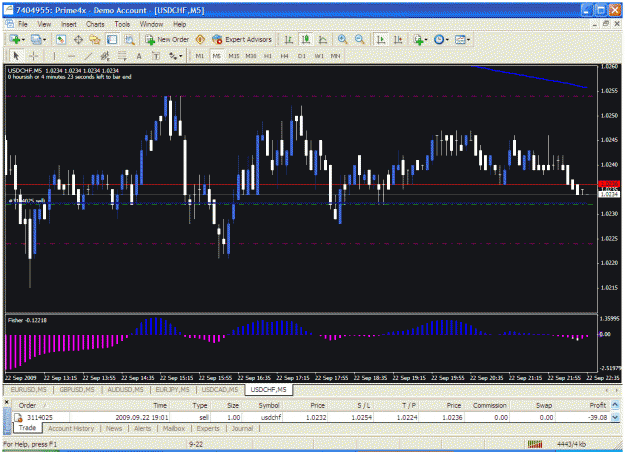Image resolution: width=625 pixels, height=452 pixels.
Task: Open the Experts terminal tab
Action: pos(208,428)
